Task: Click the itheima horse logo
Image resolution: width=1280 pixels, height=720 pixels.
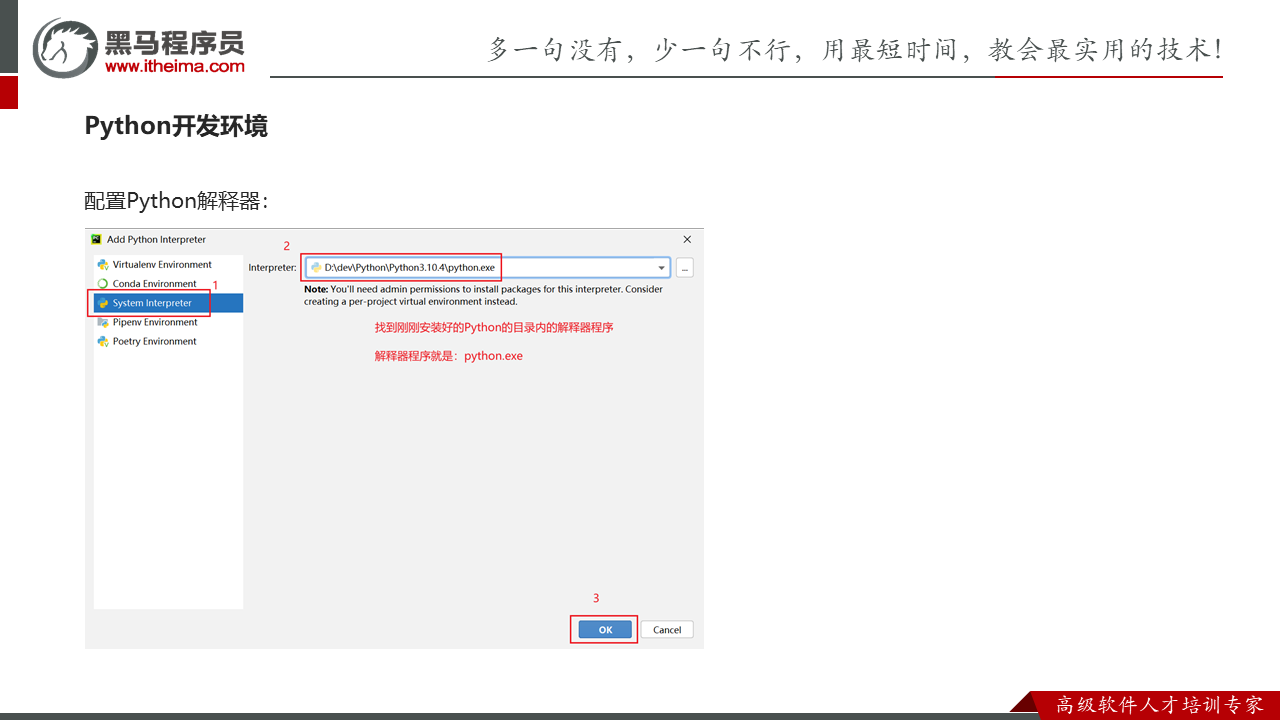Action: pos(66,48)
